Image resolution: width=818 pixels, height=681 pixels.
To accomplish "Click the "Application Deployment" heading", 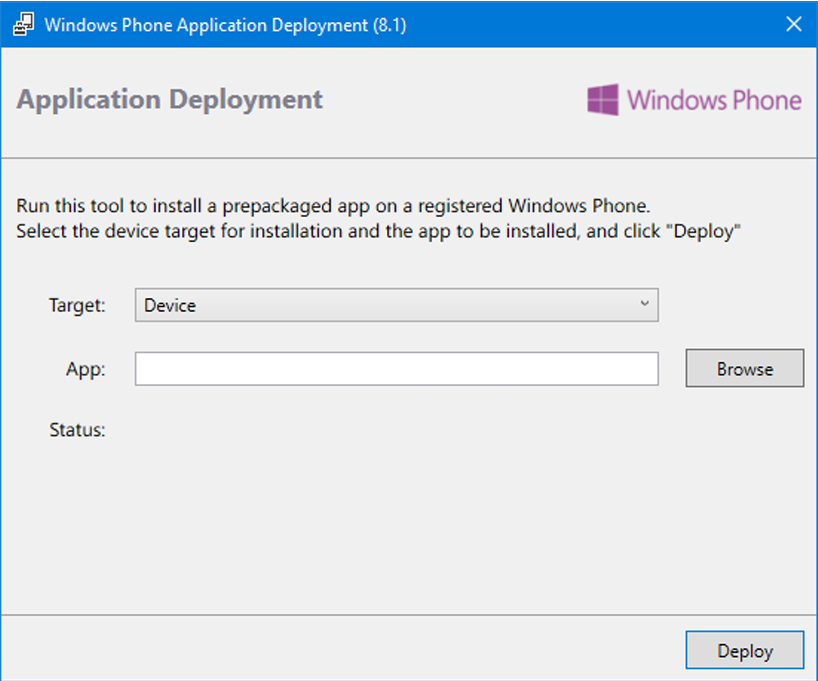I will coord(170,100).
